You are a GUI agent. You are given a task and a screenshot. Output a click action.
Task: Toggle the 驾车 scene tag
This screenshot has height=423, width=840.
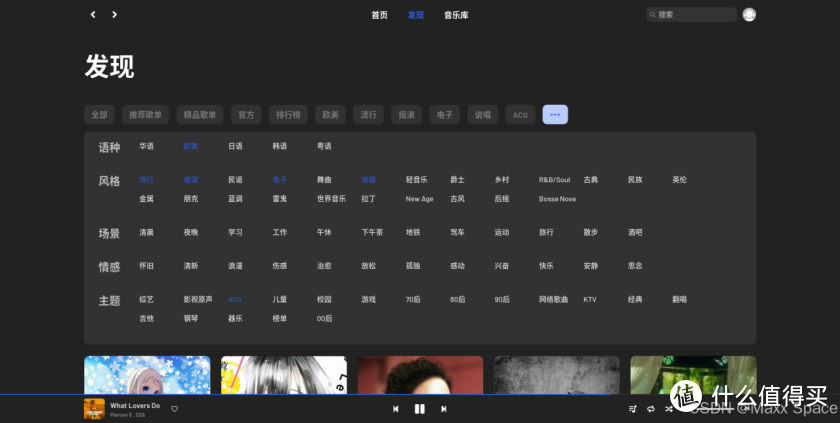click(x=458, y=232)
